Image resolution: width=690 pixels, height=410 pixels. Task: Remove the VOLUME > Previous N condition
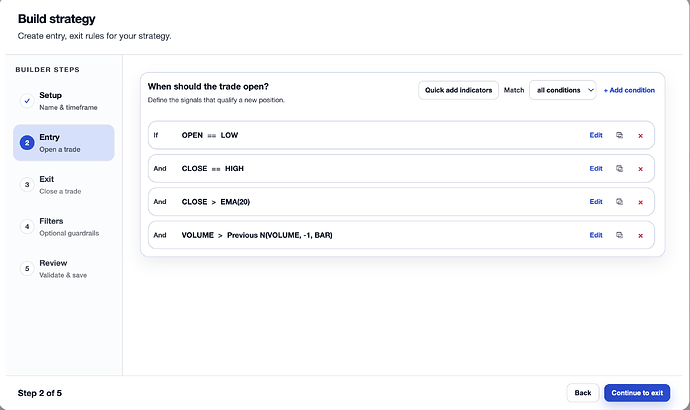pyautogui.click(x=641, y=236)
